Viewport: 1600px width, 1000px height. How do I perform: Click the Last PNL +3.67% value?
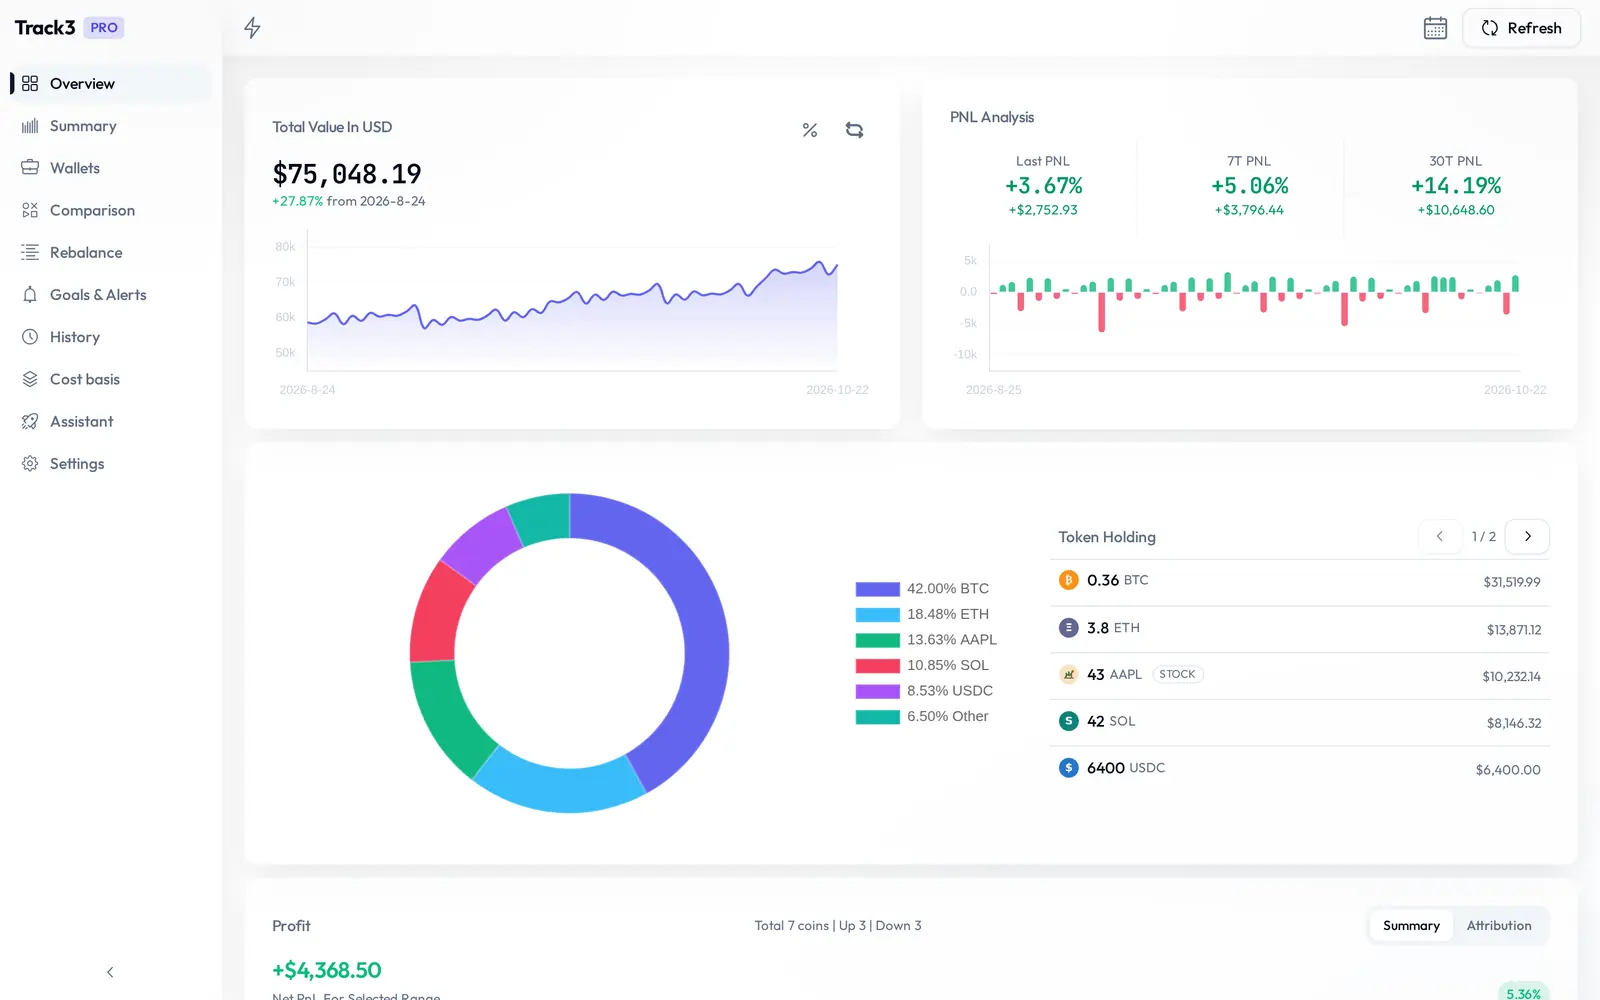1043,186
